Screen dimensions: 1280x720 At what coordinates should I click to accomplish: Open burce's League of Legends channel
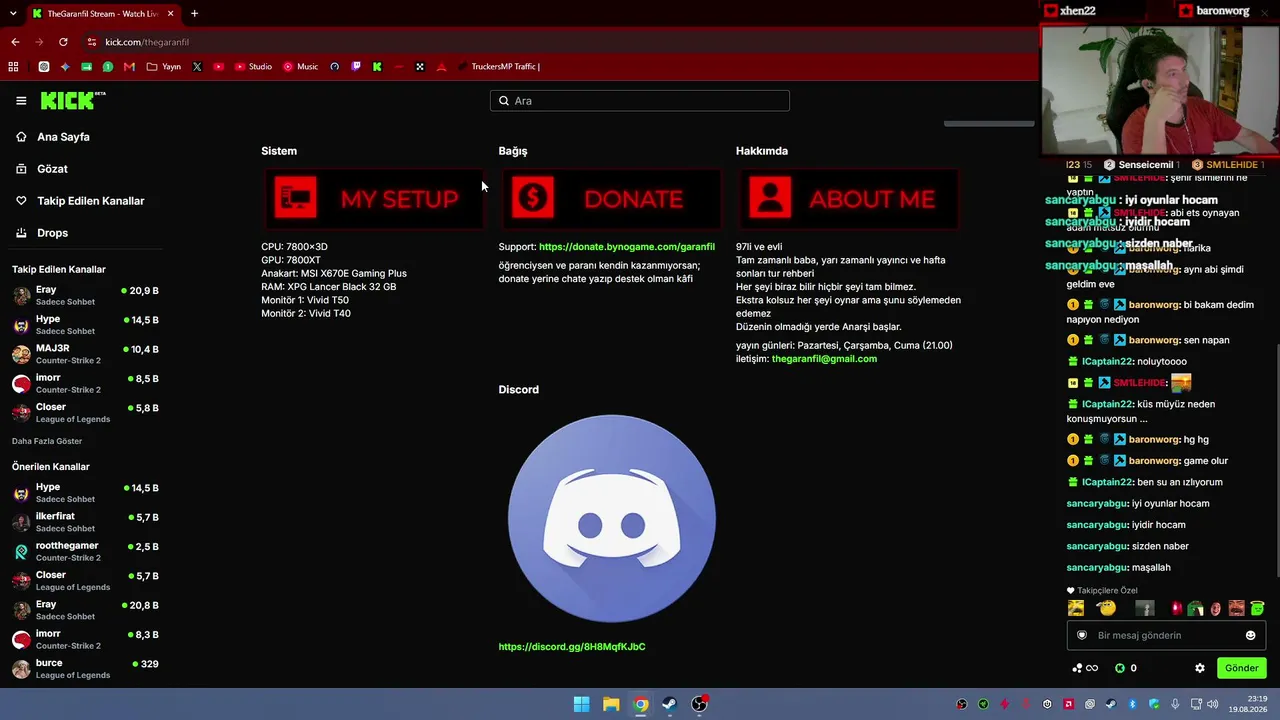pos(86,668)
